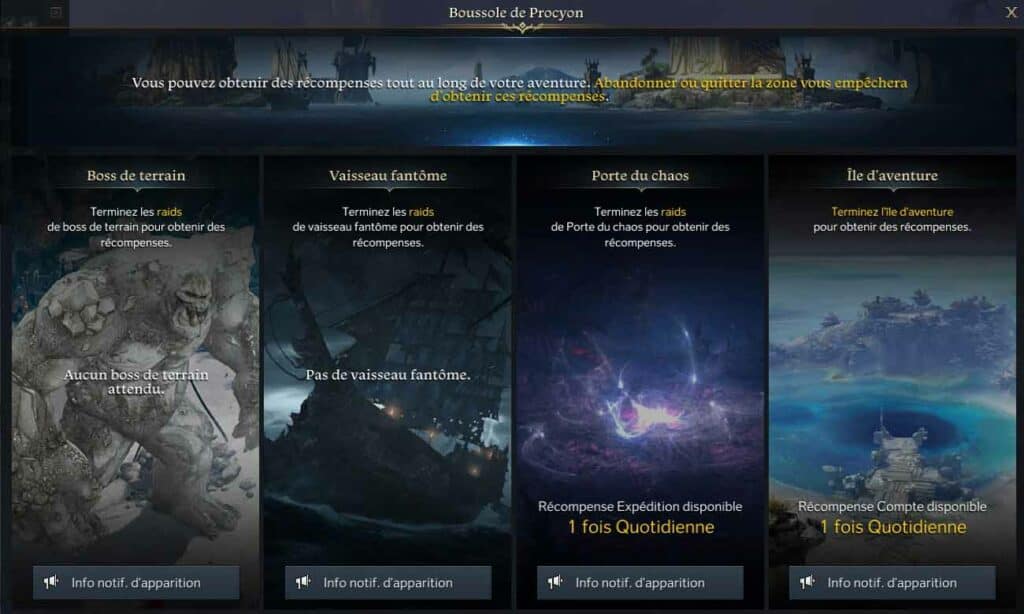This screenshot has width=1024, height=614.
Task: Select the Île d'aventure panel title
Action: click(892, 175)
